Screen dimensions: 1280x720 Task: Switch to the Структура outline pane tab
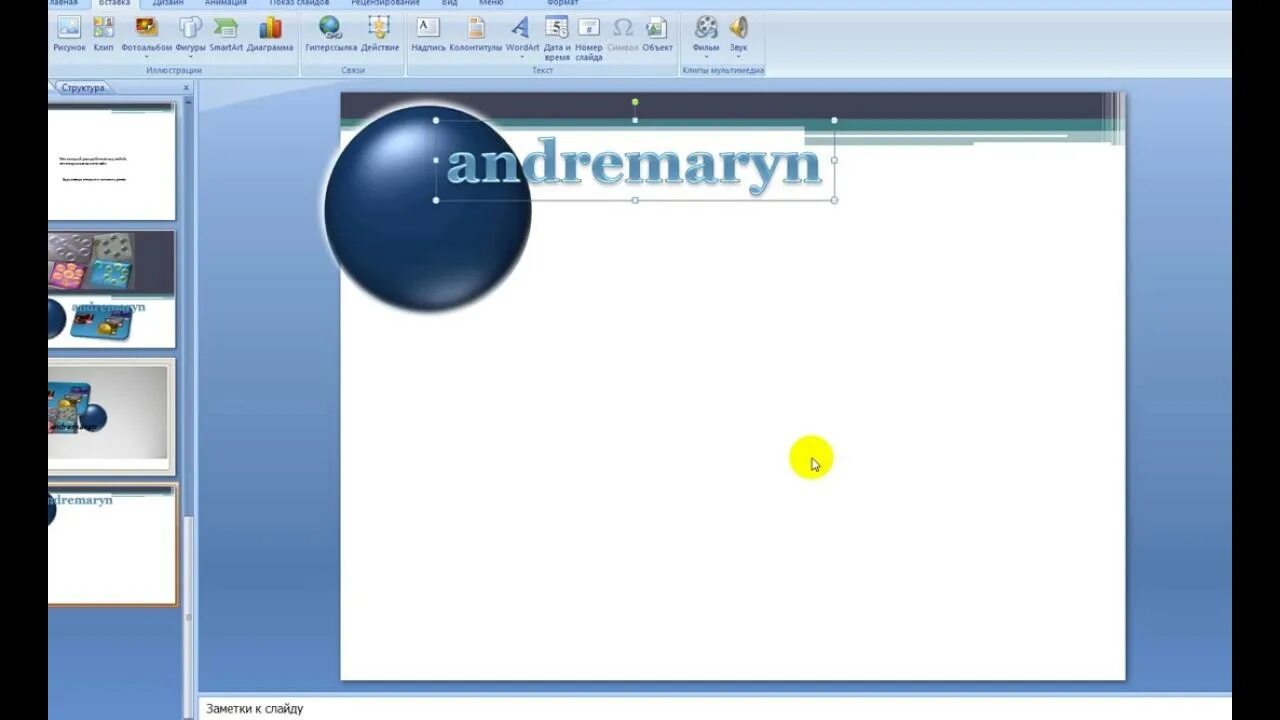point(82,88)
